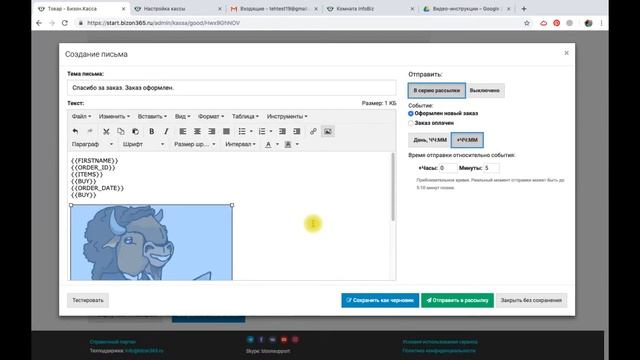Click the Часы hours input
The height and width of the screenshot is (360, 640).
click(448, 168)
